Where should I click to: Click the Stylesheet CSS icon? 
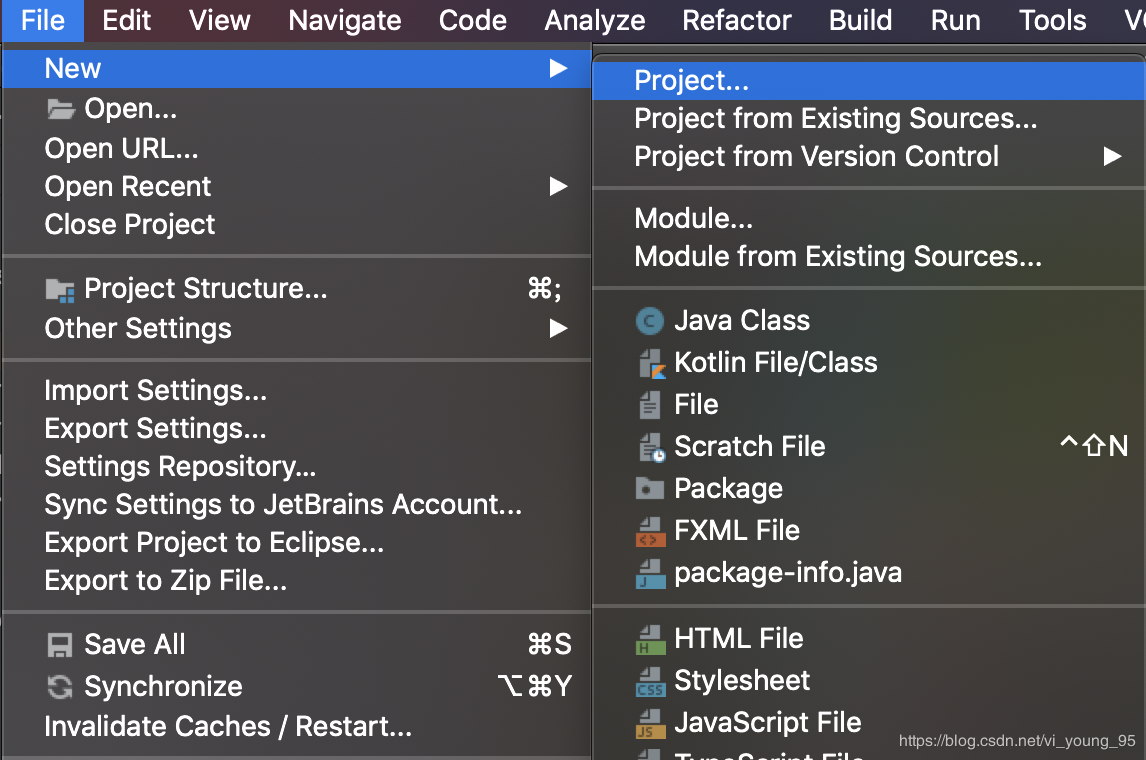650,681
